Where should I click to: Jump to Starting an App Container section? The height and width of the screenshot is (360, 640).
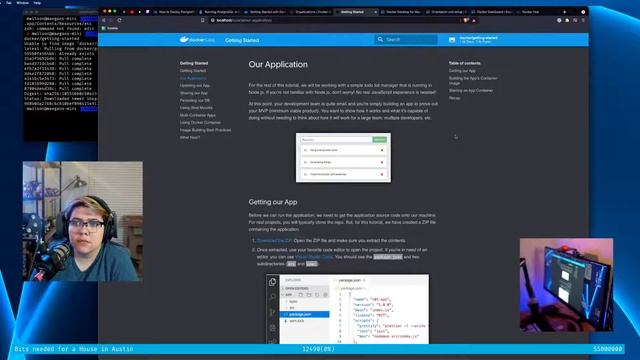(471, 91)
